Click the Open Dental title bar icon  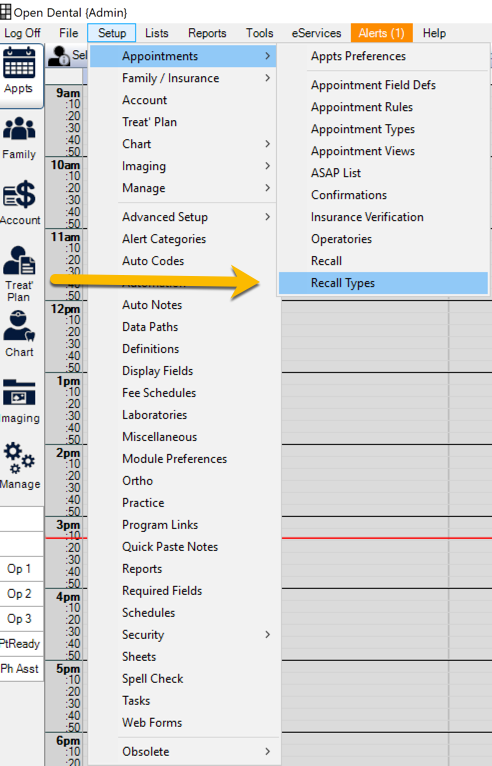5,12
